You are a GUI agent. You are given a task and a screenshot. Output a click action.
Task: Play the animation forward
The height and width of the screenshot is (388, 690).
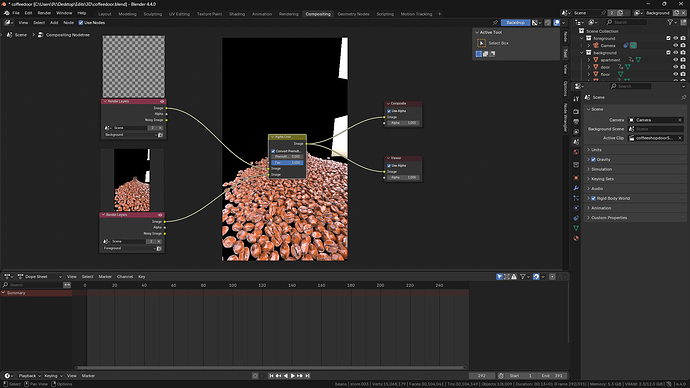click(293, 376)
